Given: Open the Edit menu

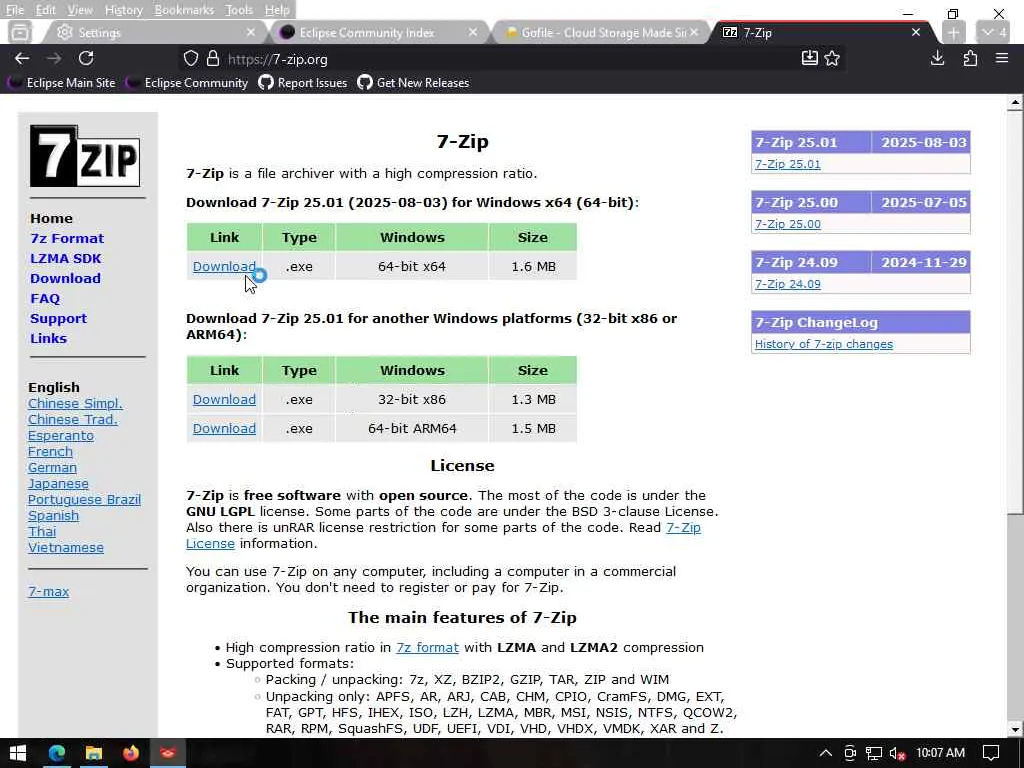Looking at the screenshot, I should click(x=46, y=10).
